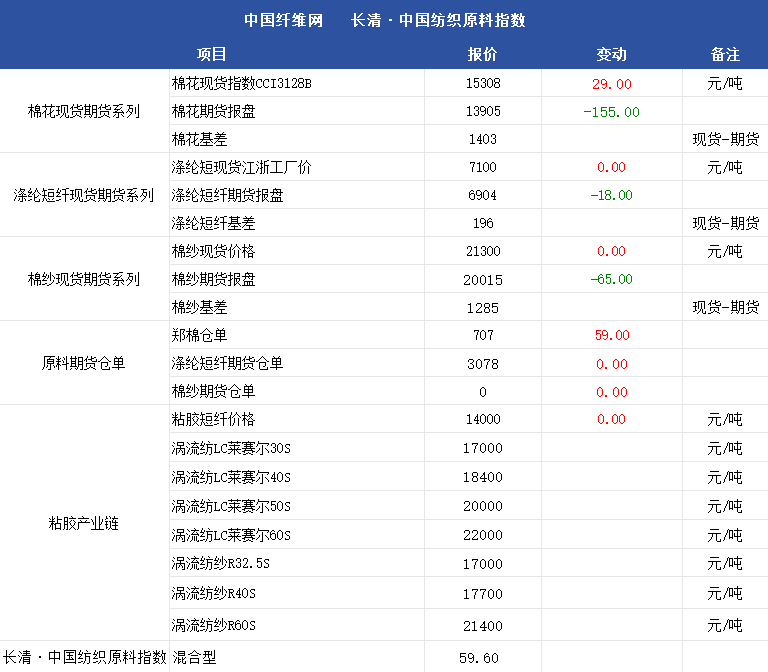Click the 中国纤维网 title text
The height and width of the screenshot is (672, 768).
pyautogui.click(x=284, y=20)
